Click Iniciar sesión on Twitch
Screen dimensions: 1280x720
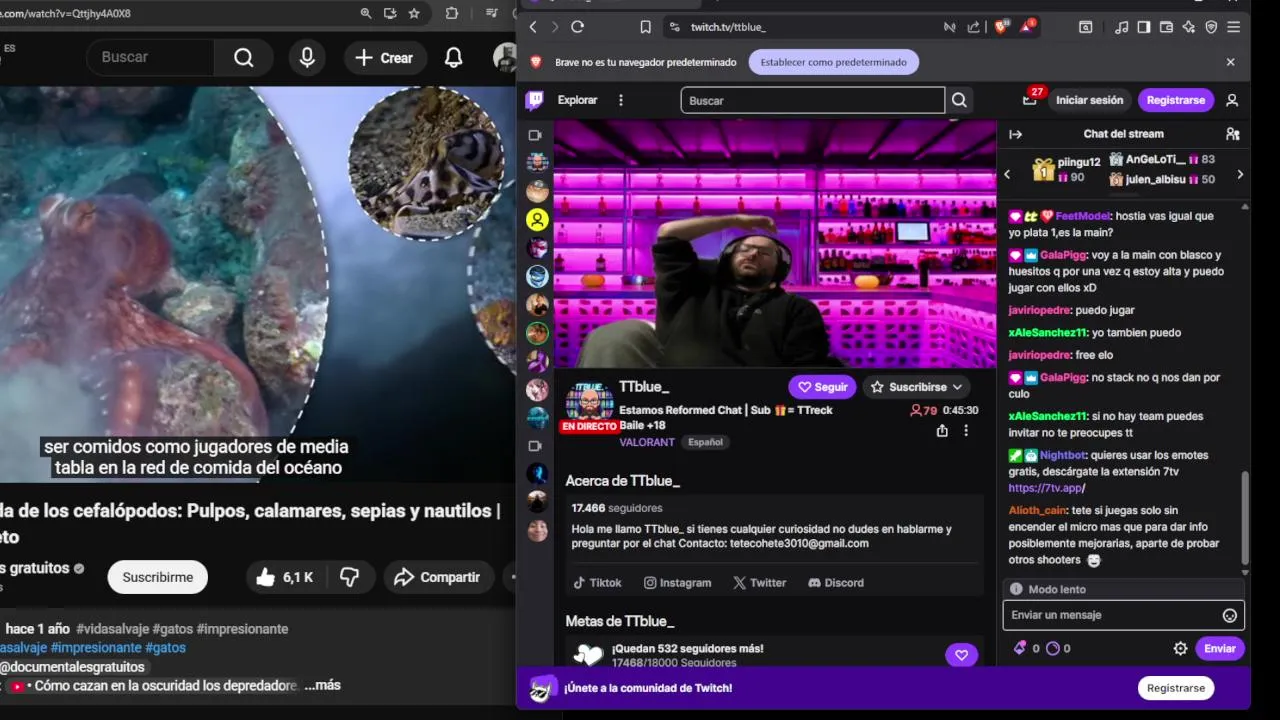click(x=1089, y=100)
